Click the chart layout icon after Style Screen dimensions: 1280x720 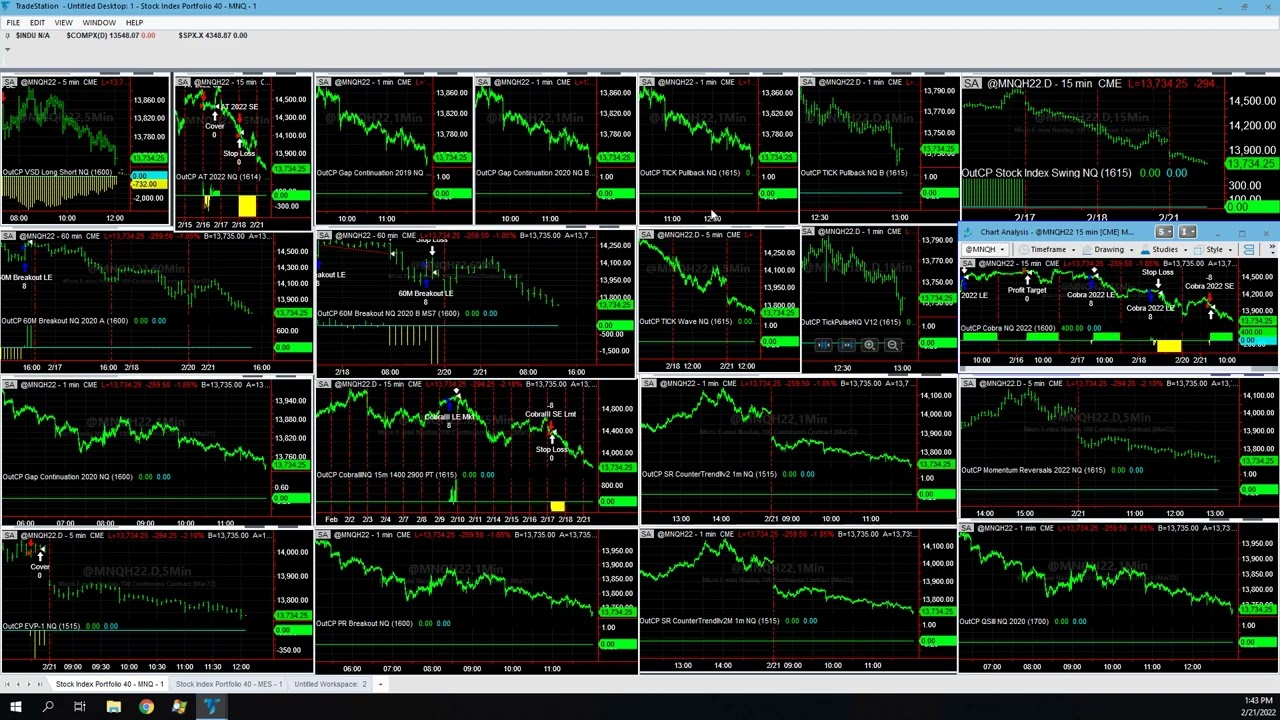1249,250
